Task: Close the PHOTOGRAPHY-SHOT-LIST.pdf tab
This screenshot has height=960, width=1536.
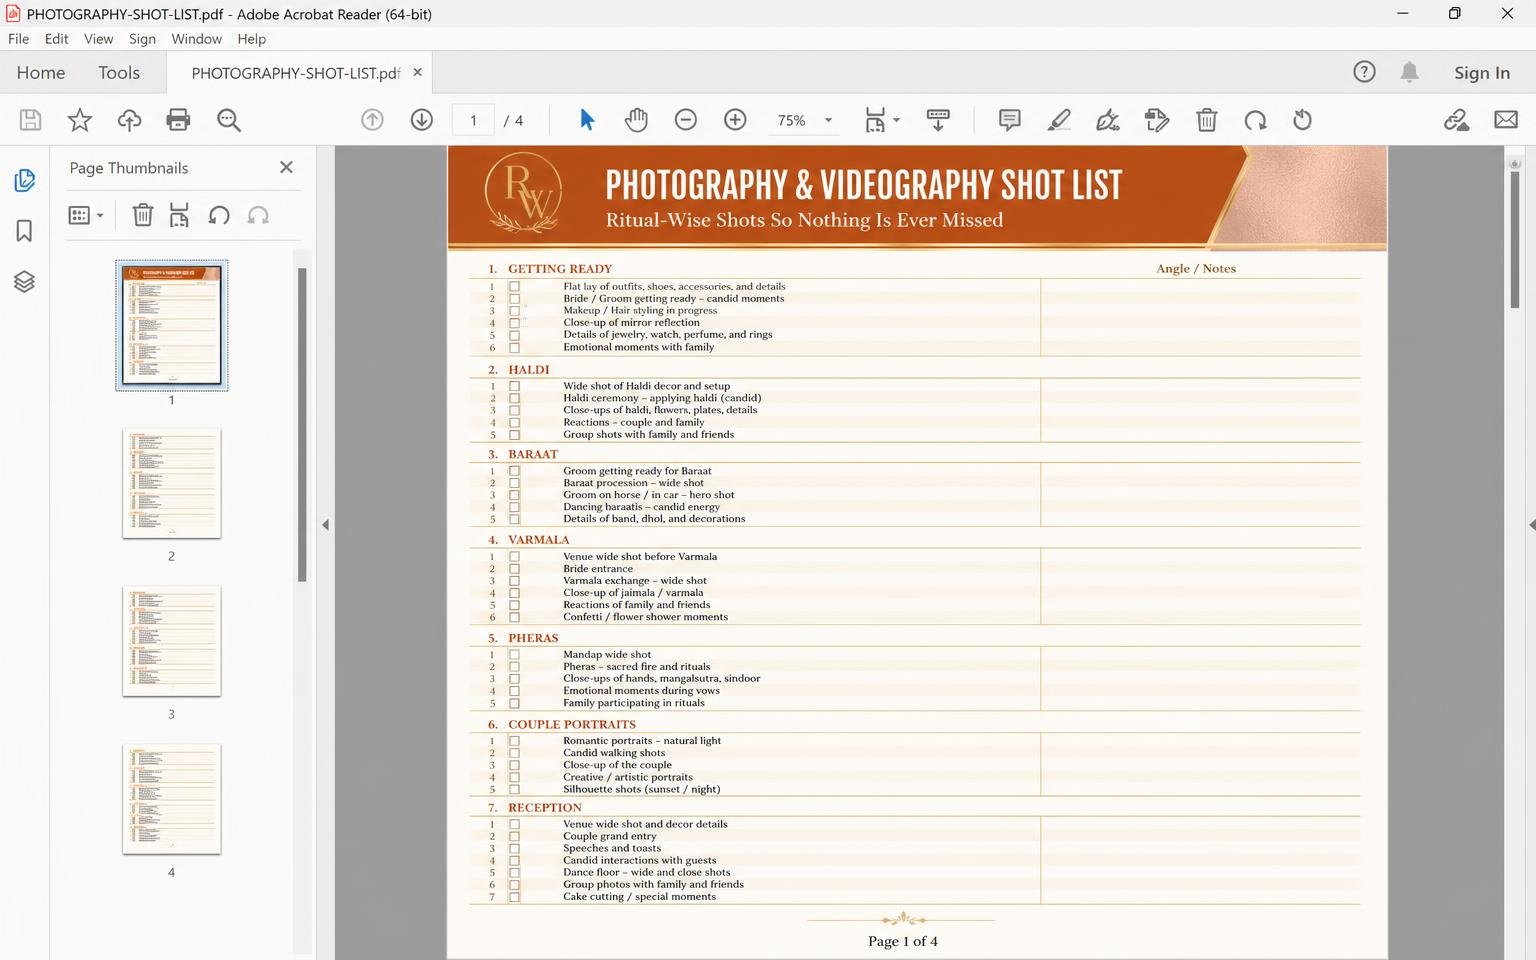Action: 417,72
